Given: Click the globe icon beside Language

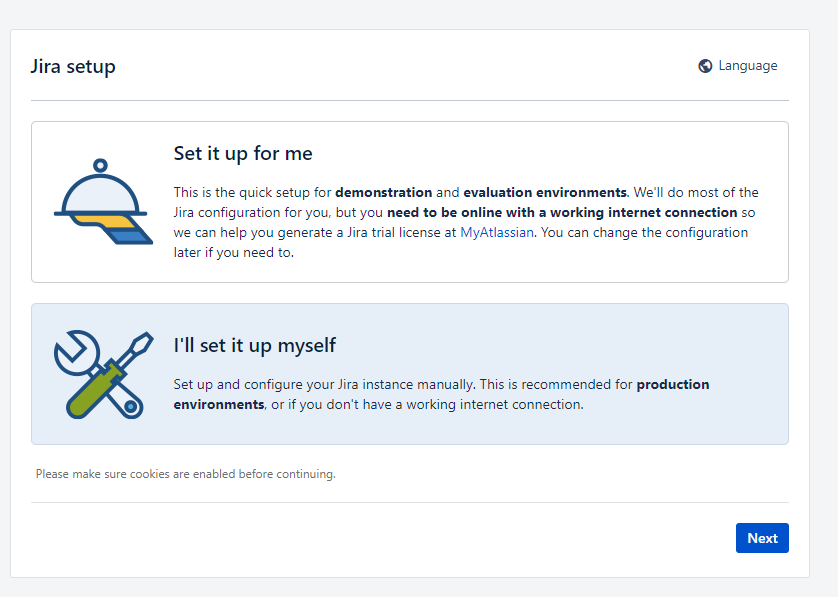Looking at the screenshot, I should pos(705,66).
